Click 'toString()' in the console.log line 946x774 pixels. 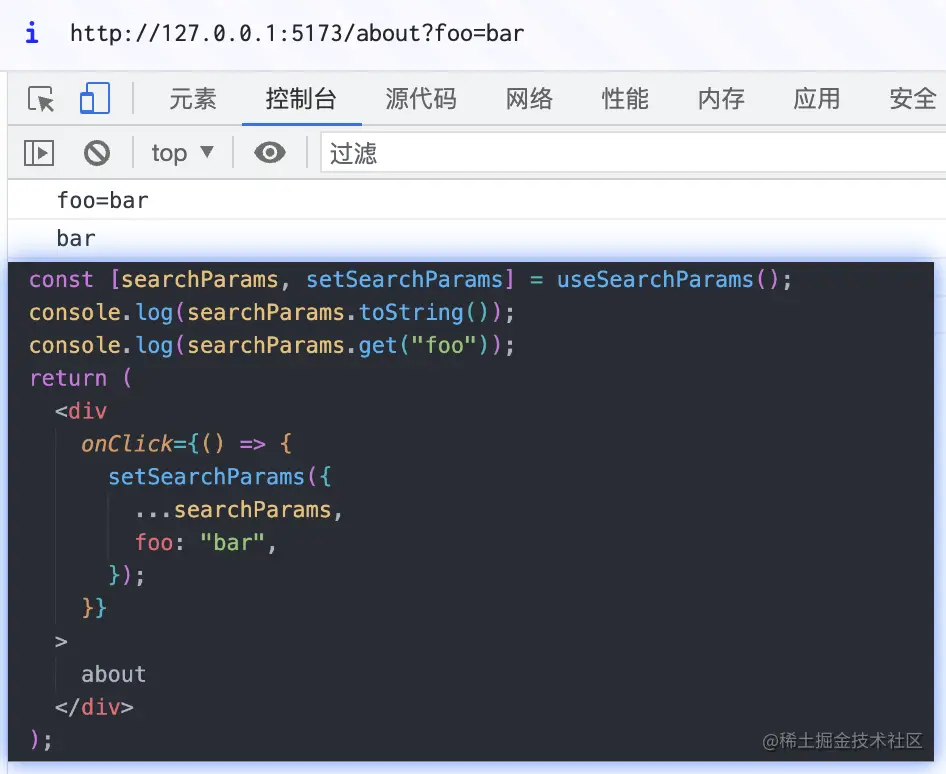(424, 312)
